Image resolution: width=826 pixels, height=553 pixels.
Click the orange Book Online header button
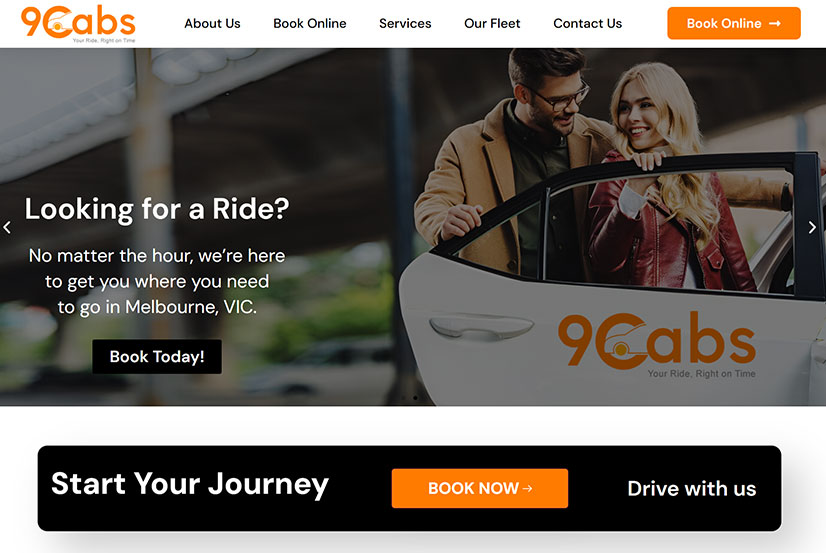coord(734,23)
